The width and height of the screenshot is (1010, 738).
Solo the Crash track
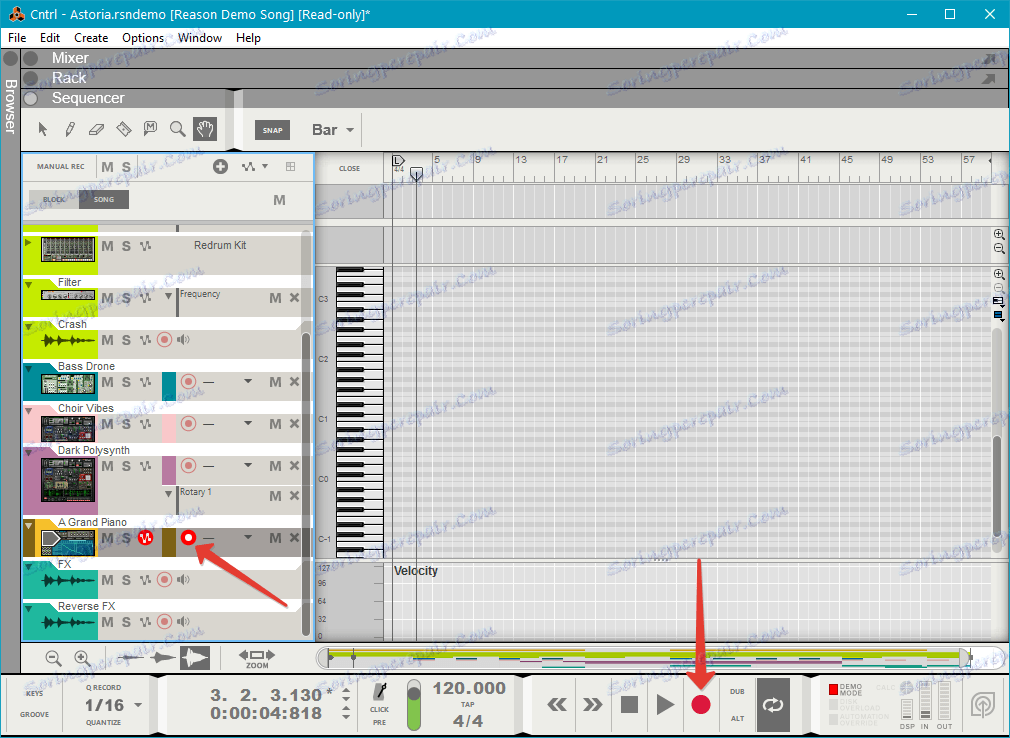click(x=126, y=340)
